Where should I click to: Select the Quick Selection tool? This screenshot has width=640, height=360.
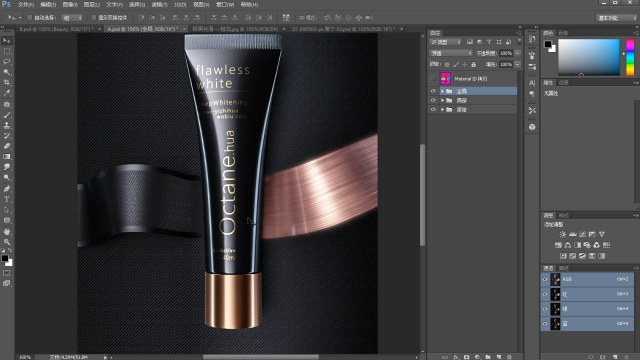[x=7, y=72]
